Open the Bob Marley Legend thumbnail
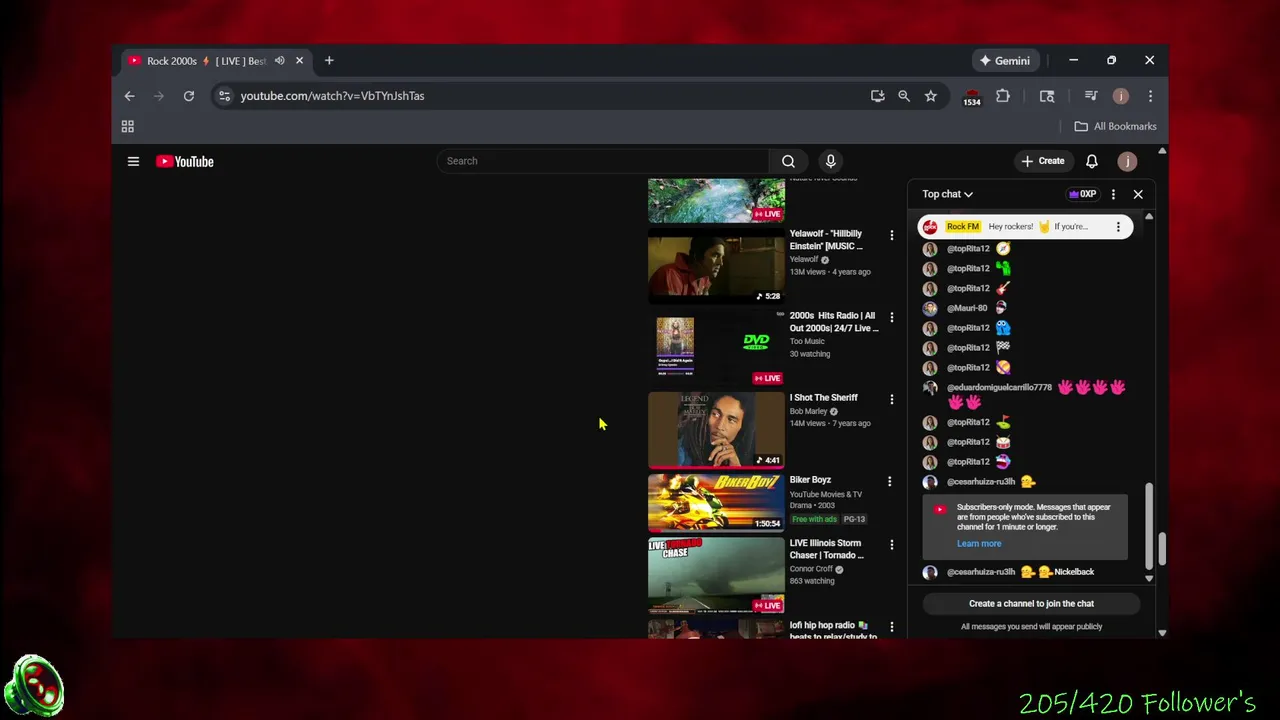 click(716, 430)
